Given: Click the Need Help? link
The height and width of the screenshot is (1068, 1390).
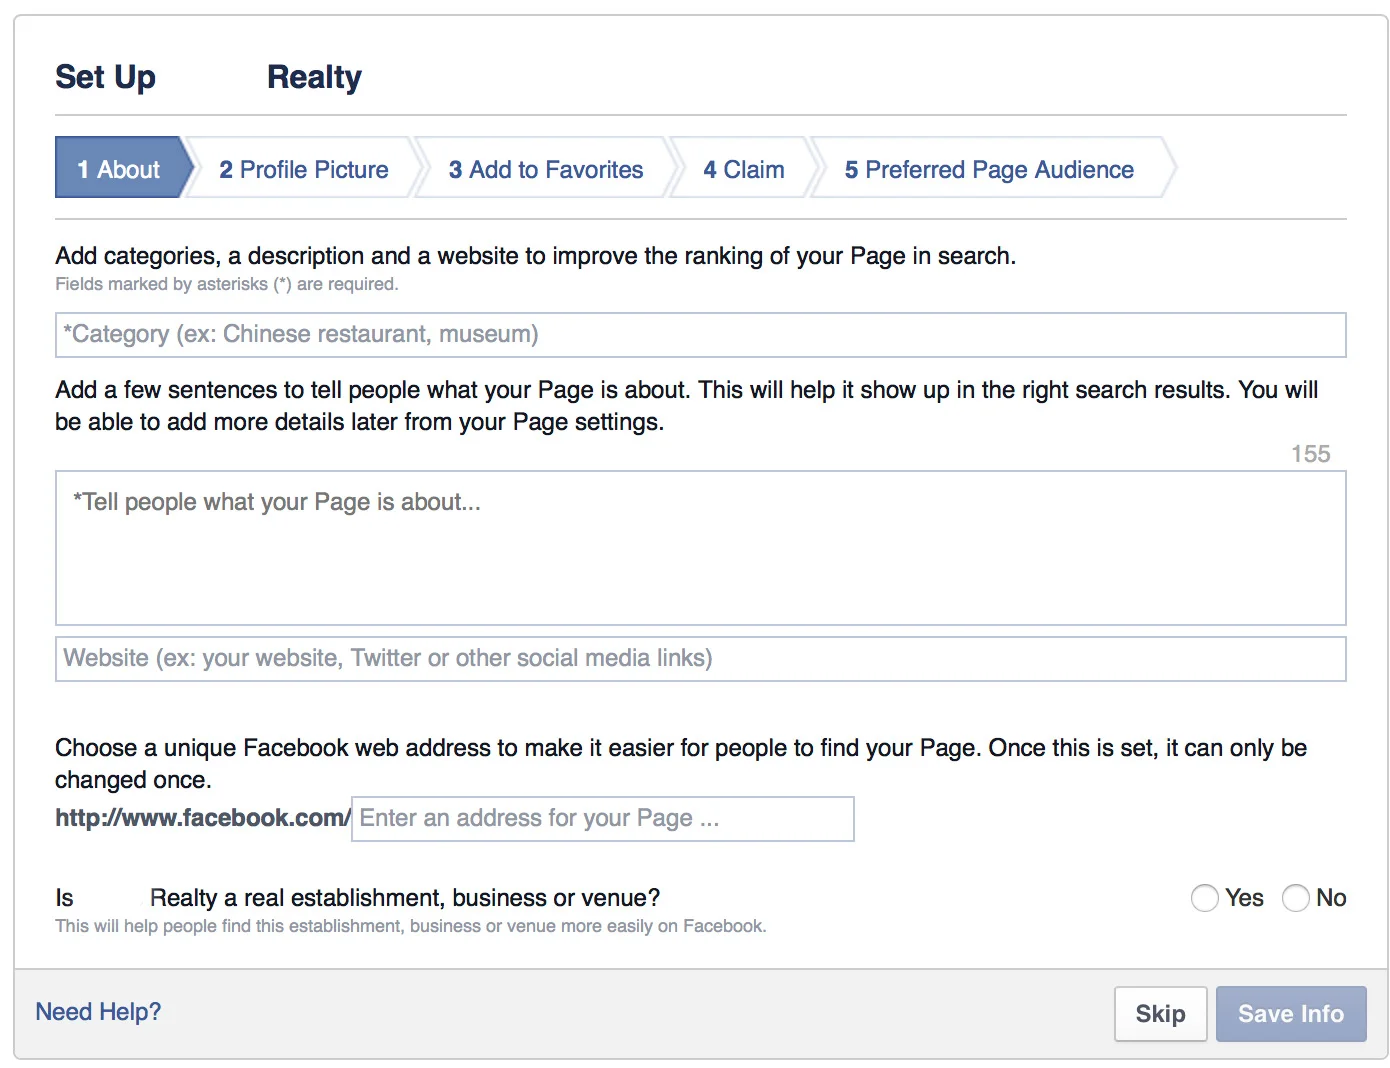Looking at the screenshot, I should pyautogui.click(x=98, y=1012).
